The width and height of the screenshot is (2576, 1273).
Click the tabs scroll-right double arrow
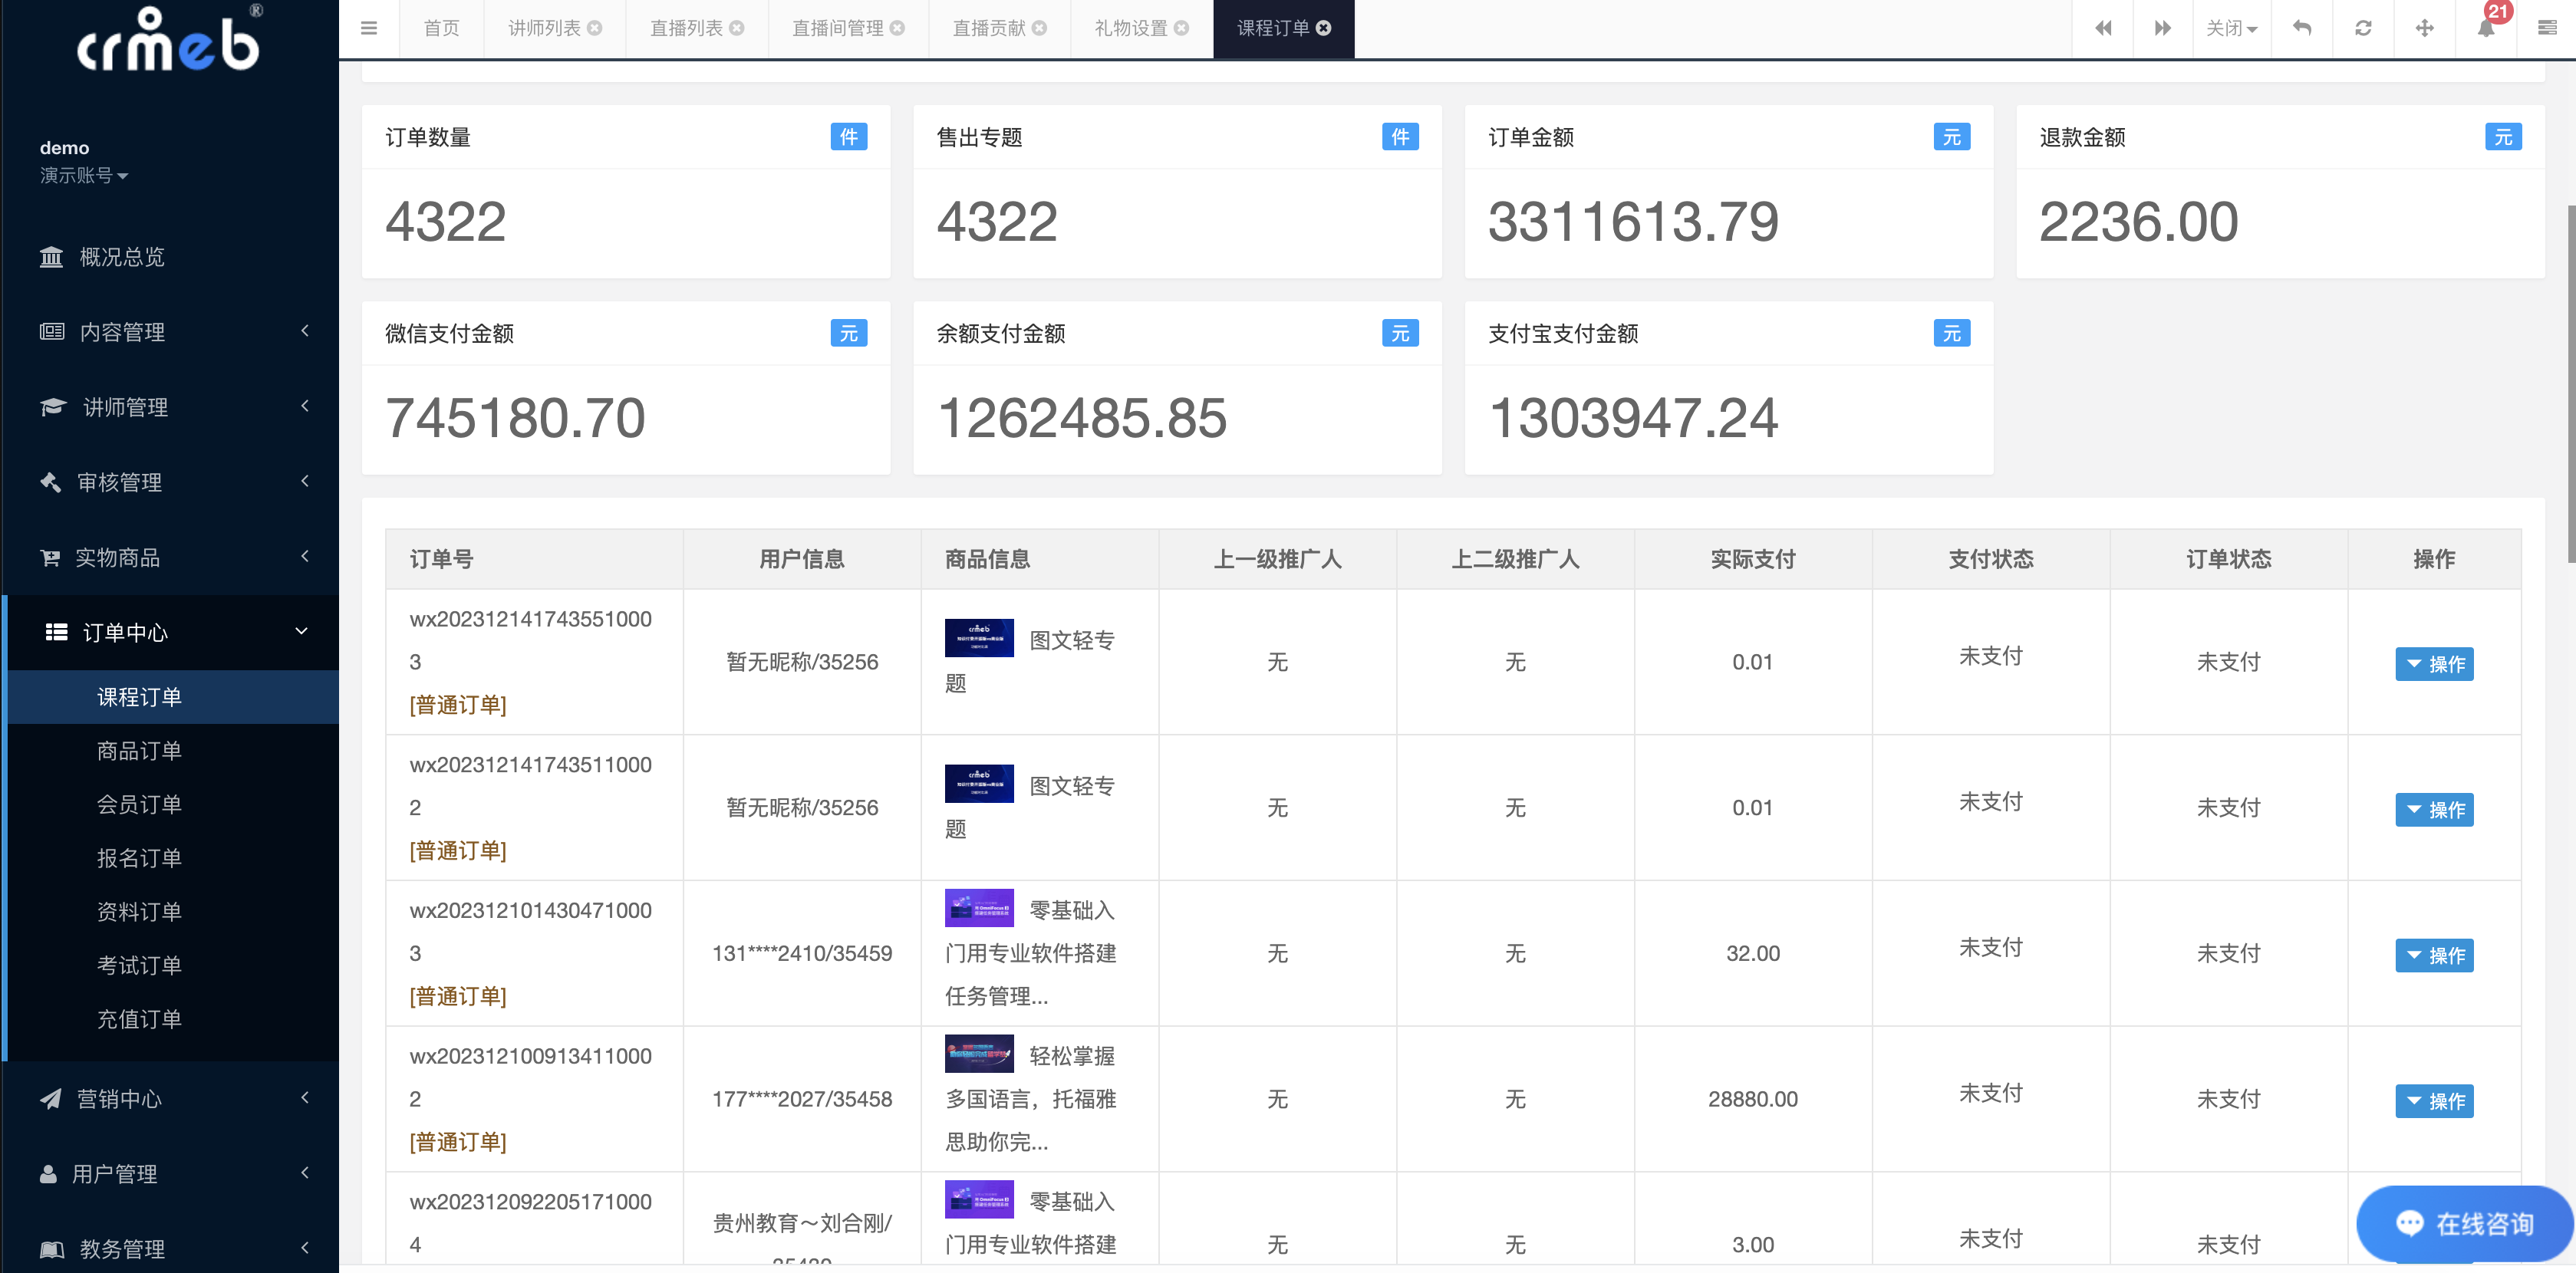click(2162, 28)
